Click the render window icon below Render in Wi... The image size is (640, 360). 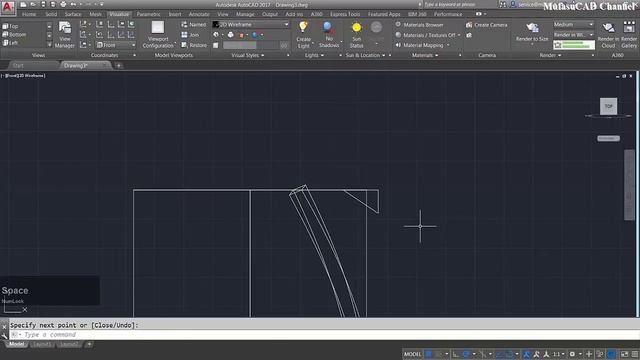[x=558, y=45]
